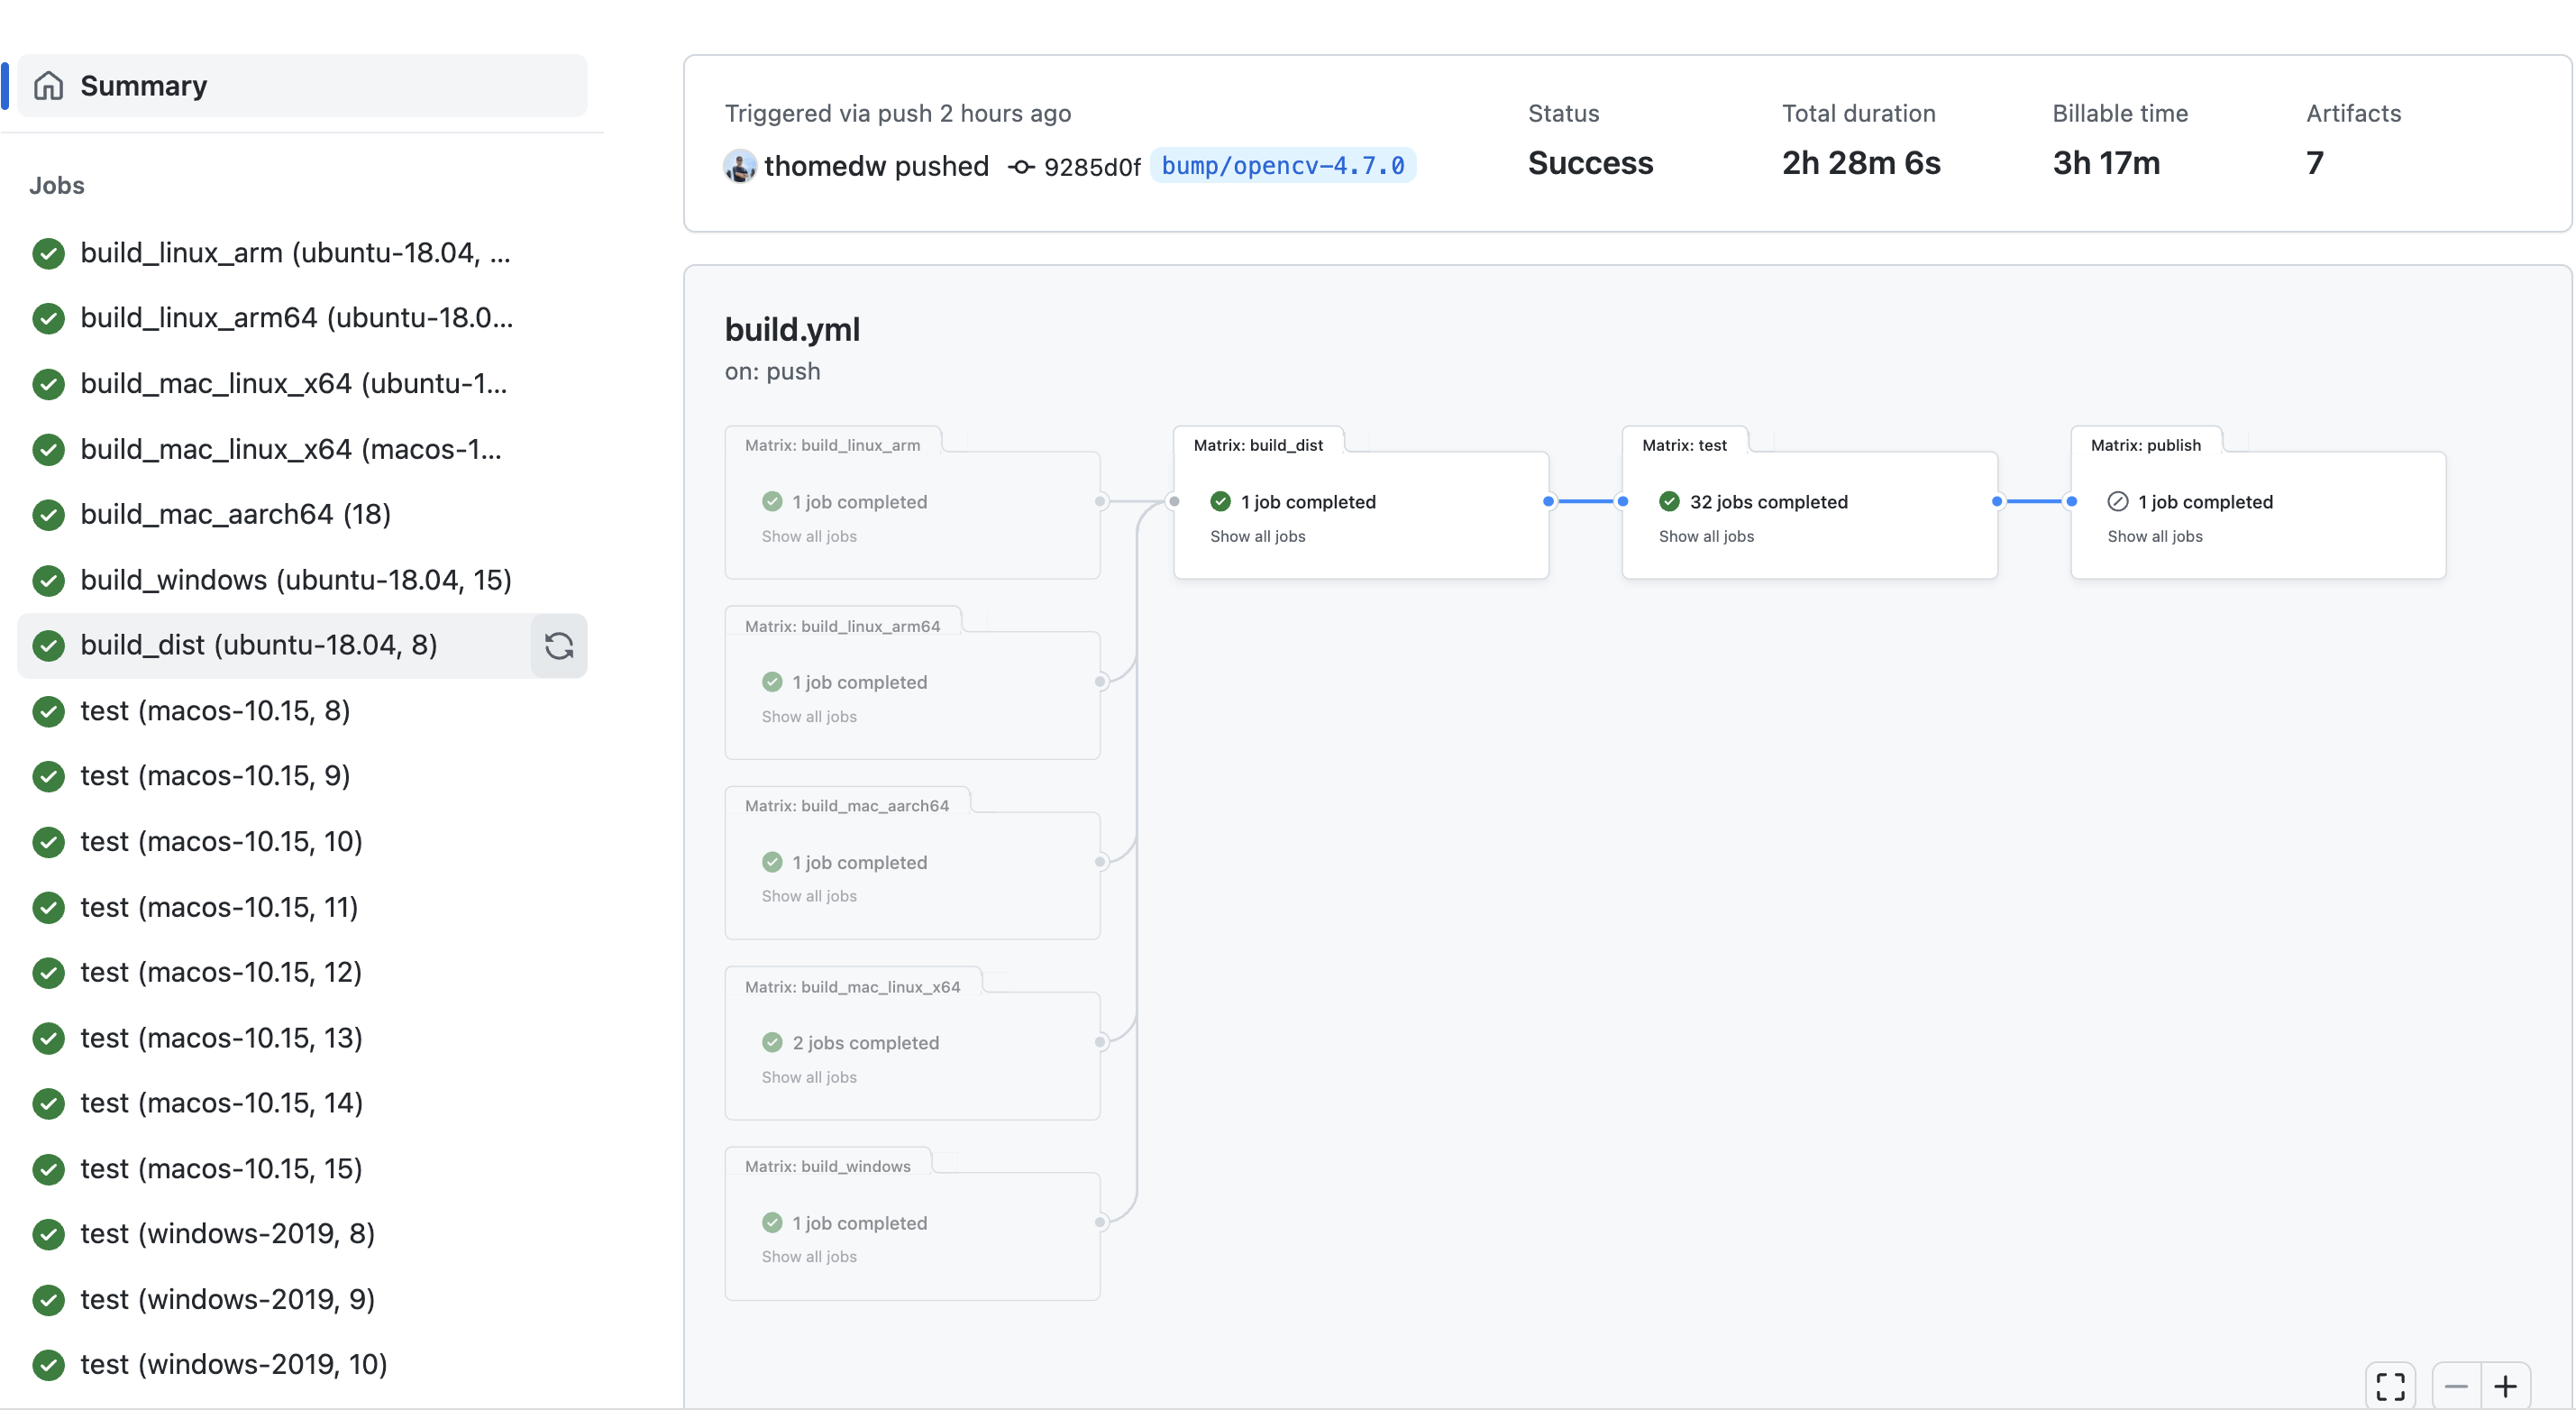This screenshot has height=1419, width=2576.
Task: Click the commit icon next to 9285d0f
Action: [1020, 167]
